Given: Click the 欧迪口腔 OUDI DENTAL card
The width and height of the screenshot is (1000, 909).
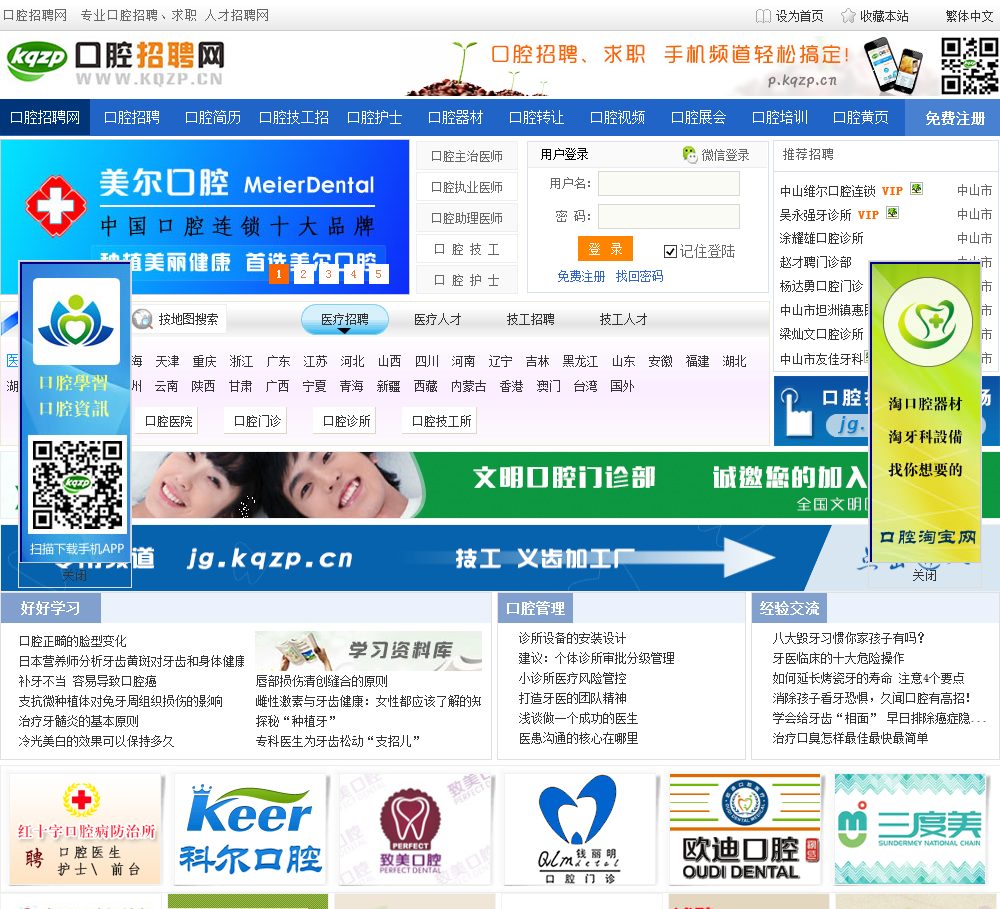Looking at the screenshot, I should [x=745, y=829].
